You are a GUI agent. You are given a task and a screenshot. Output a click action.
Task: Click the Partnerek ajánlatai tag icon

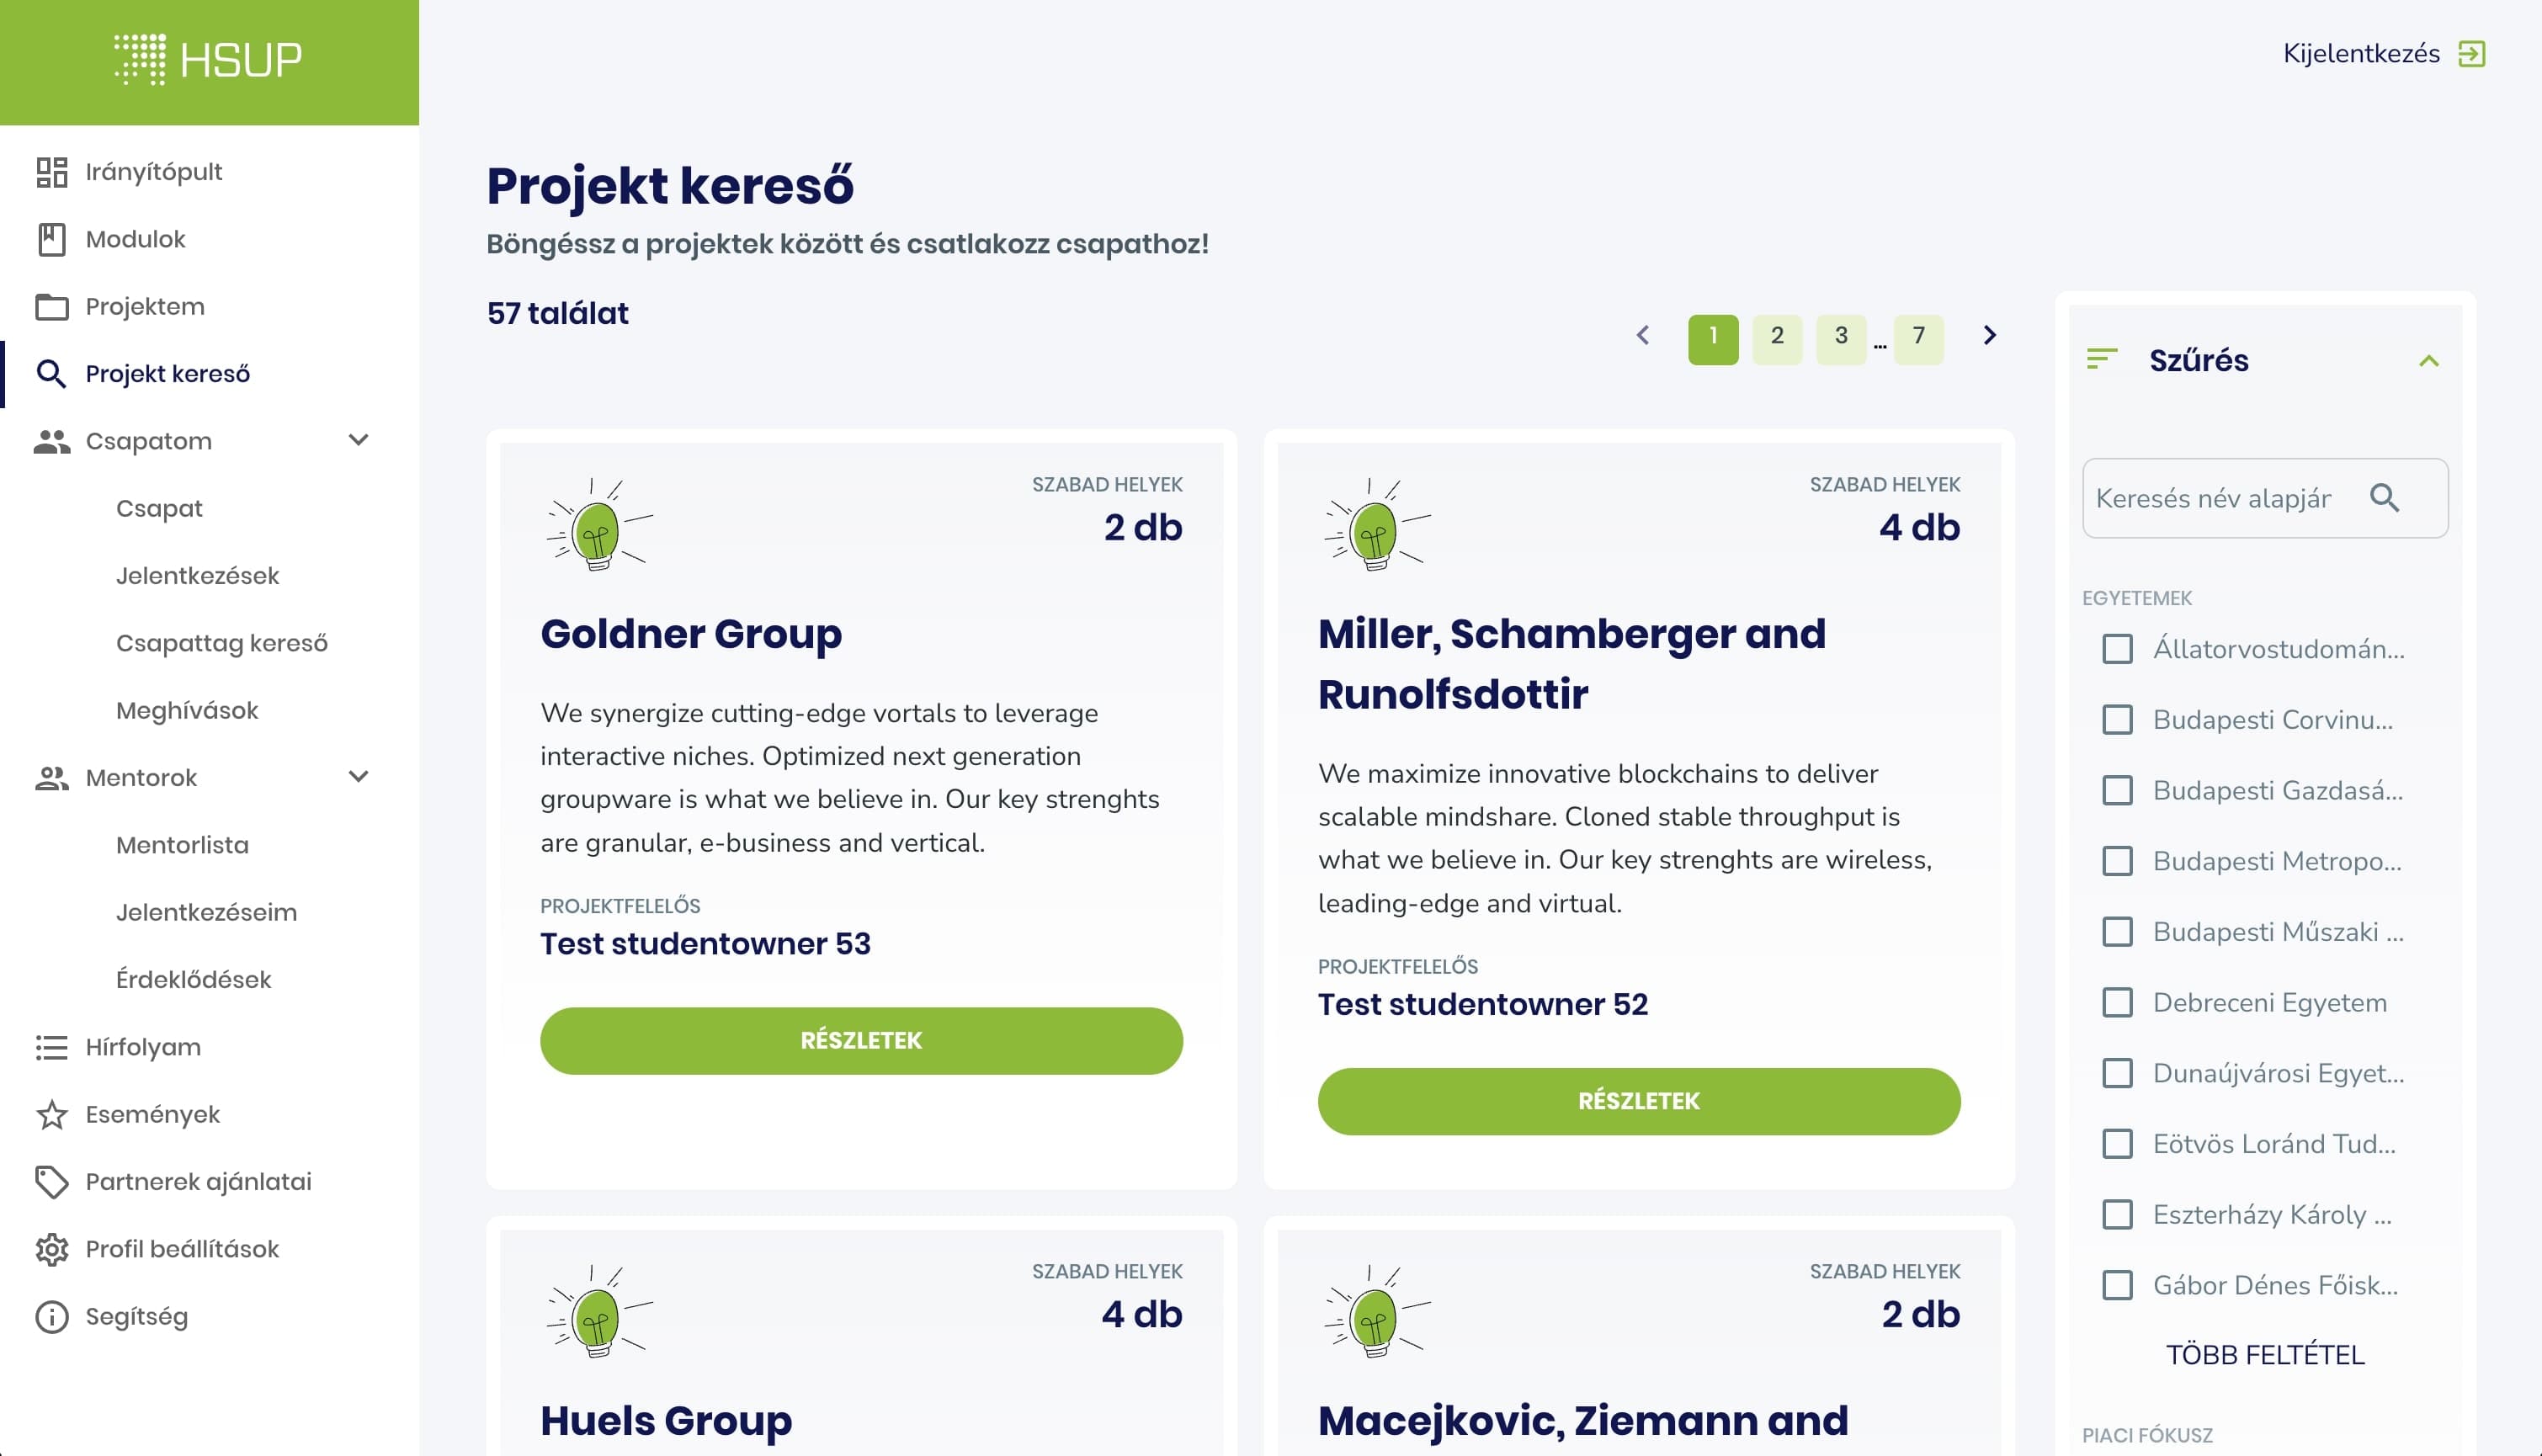[x=51, y=1182]
